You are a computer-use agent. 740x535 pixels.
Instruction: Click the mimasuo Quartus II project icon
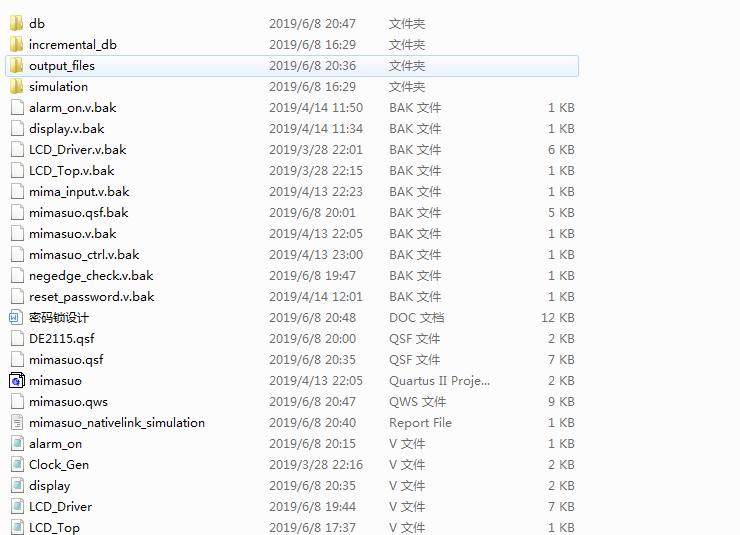(17, 380)
